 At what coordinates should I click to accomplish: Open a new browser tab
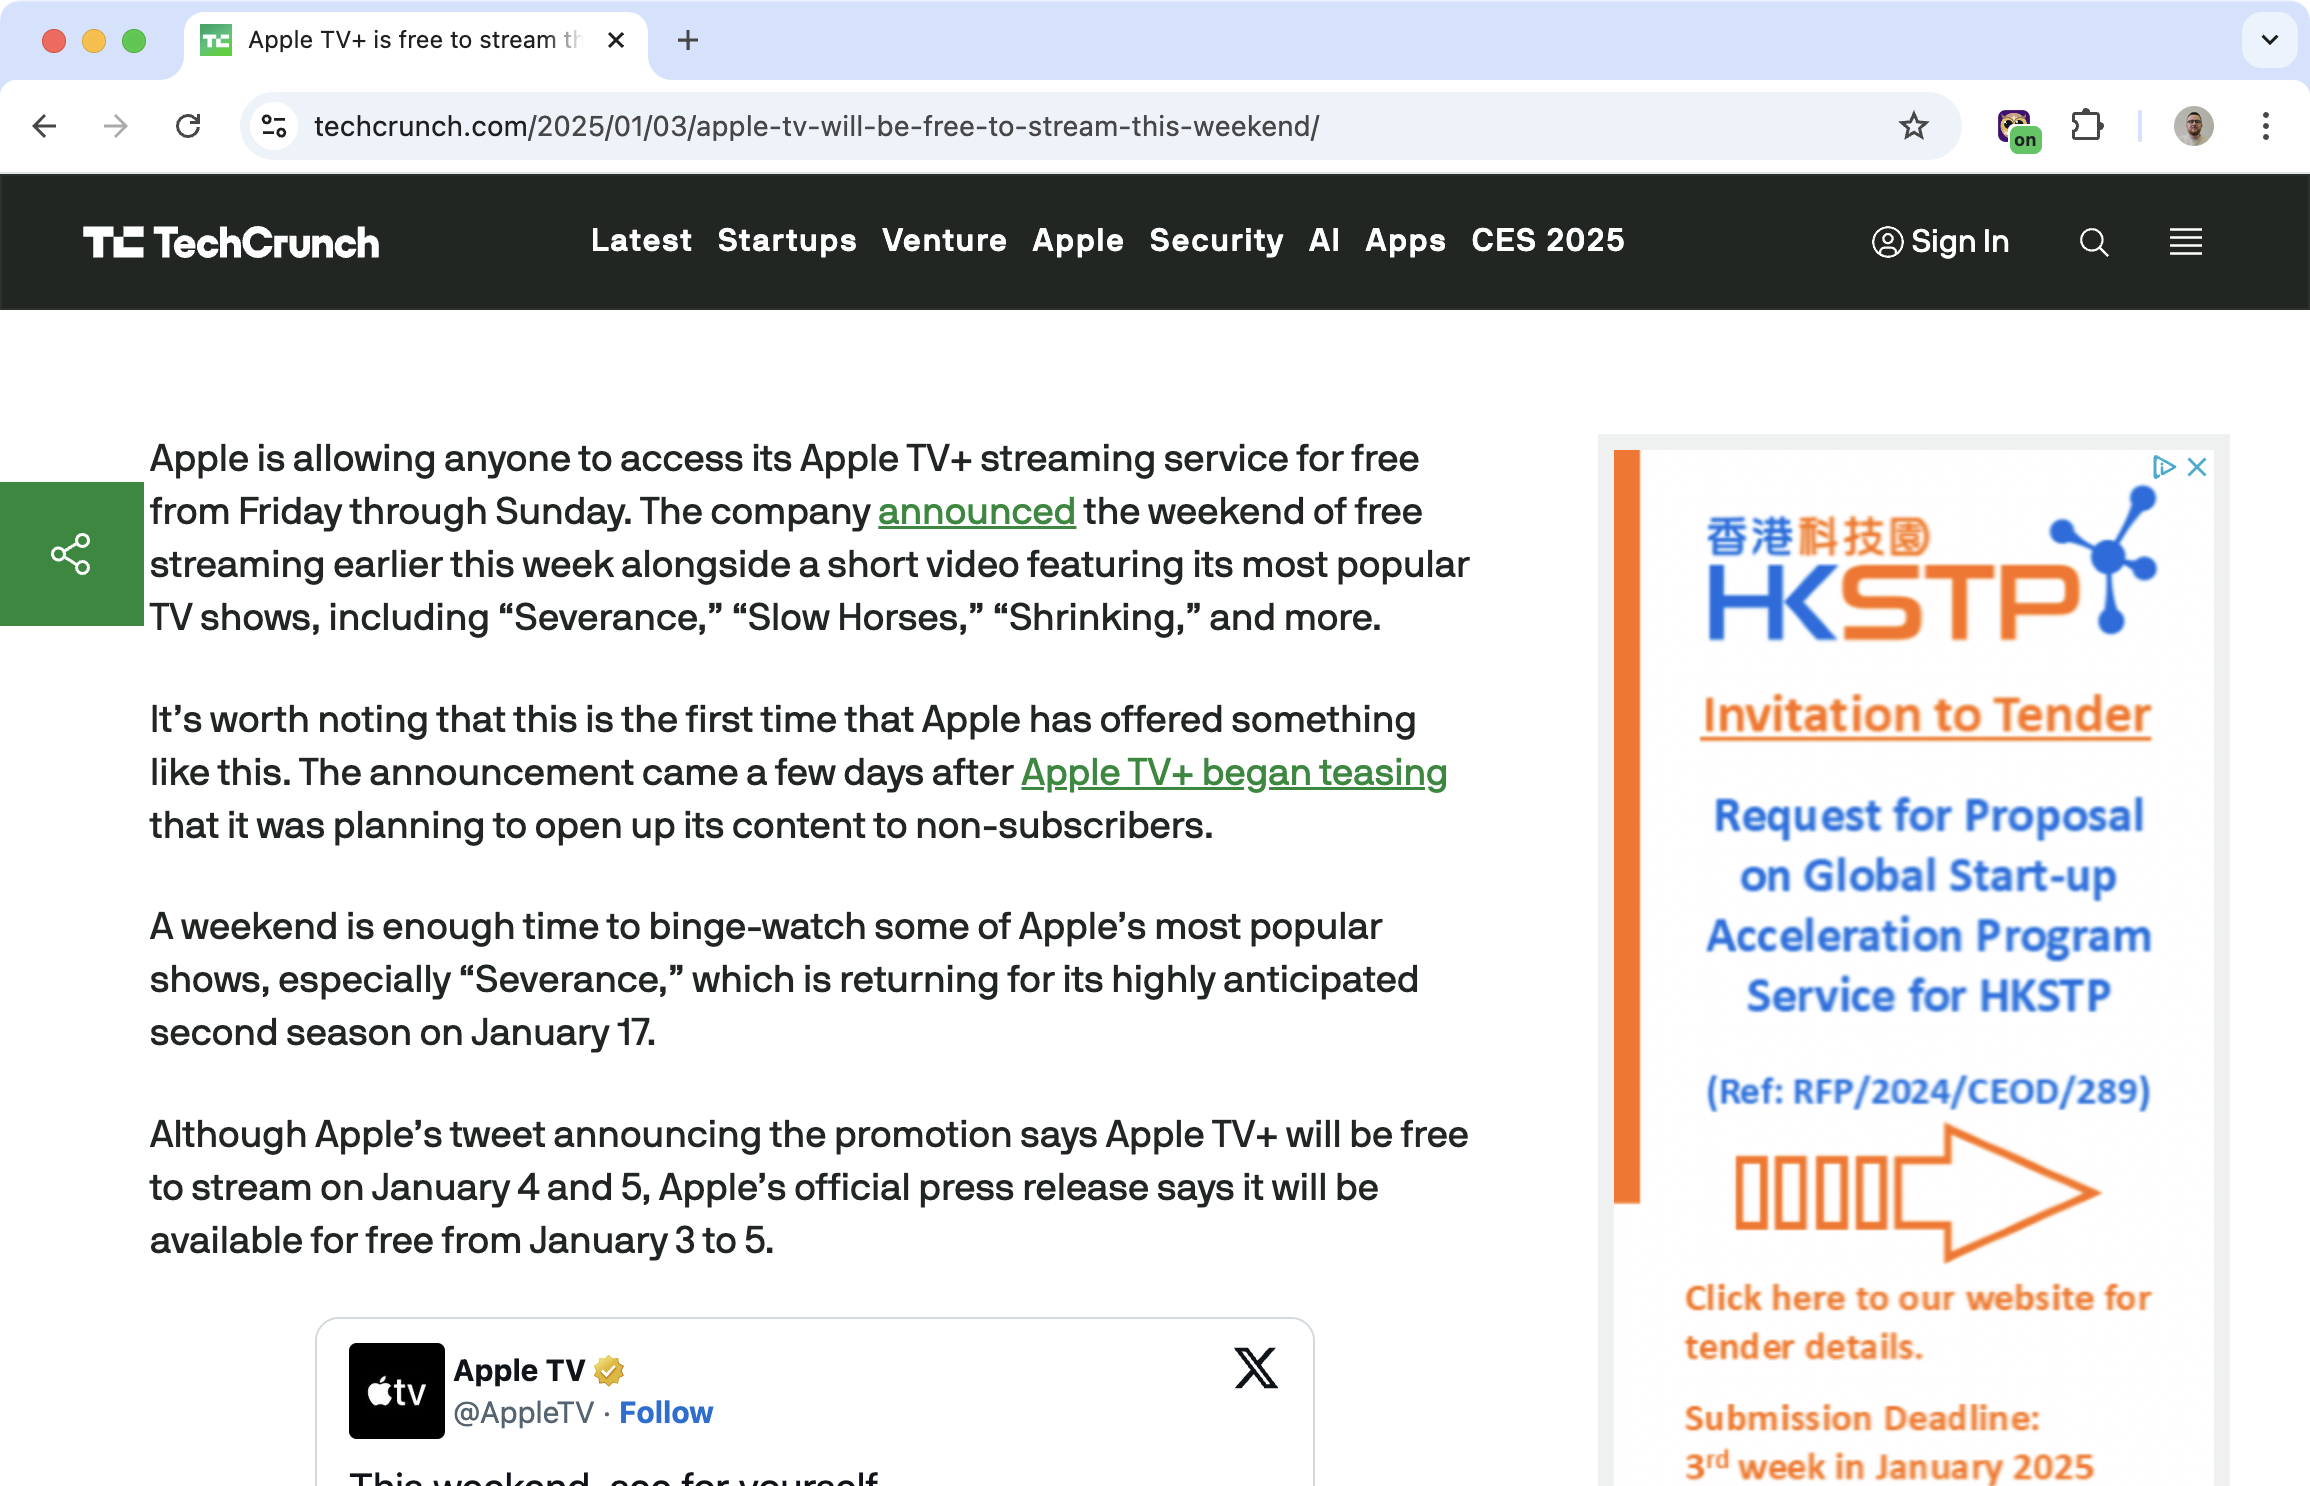tap(688, 40)
